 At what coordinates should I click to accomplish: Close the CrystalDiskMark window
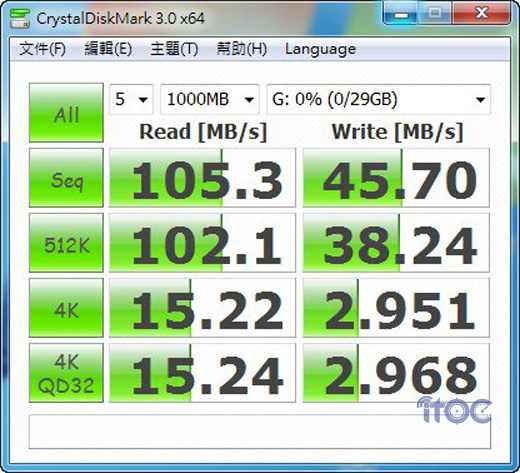tap(481, 13)
